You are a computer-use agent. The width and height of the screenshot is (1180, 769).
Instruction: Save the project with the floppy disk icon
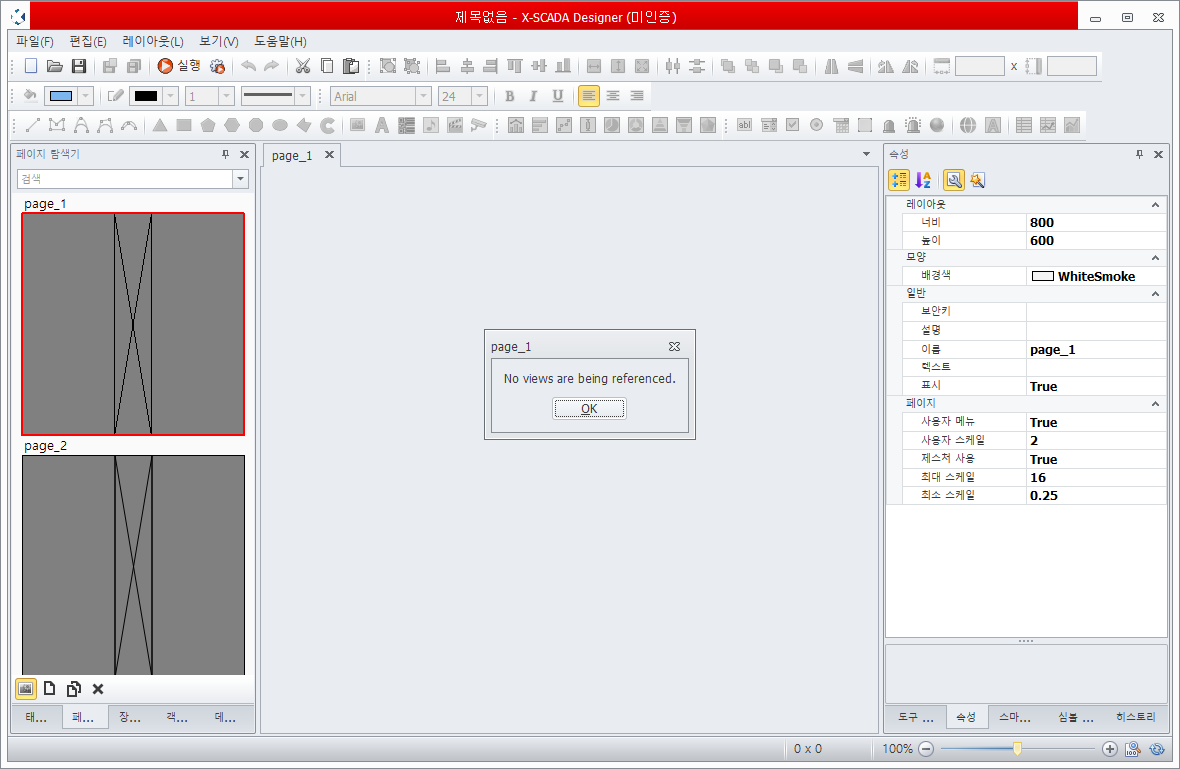coord(79,66)
